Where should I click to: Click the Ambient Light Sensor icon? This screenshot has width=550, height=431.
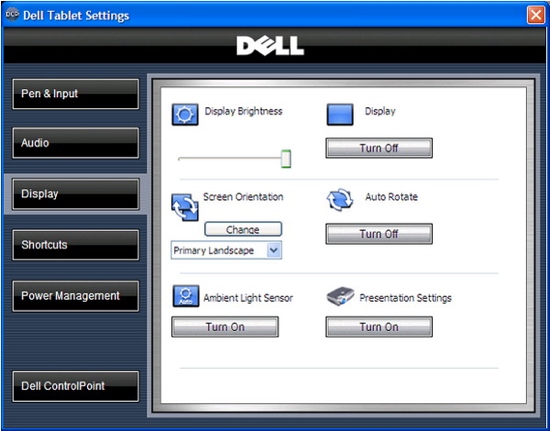(x=186, y=296)
